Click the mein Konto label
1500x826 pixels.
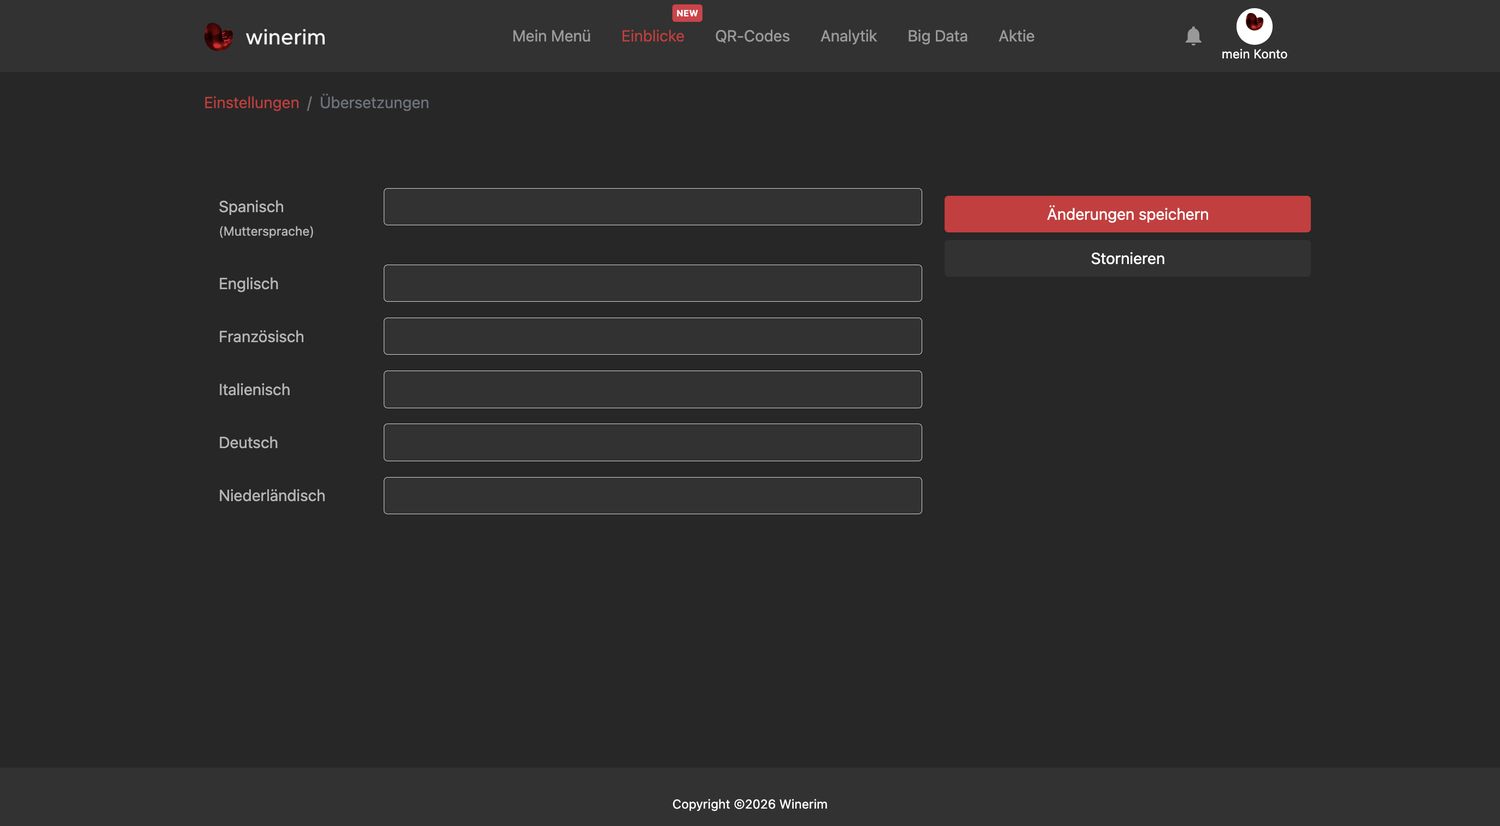(1254, 54)
